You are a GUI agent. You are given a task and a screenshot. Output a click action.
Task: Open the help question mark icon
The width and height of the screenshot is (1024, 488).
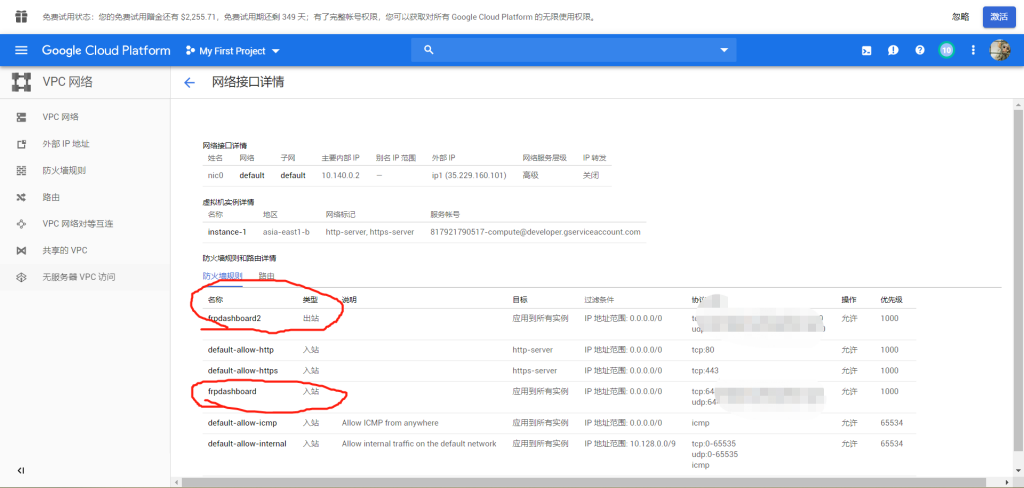point(919,50)
